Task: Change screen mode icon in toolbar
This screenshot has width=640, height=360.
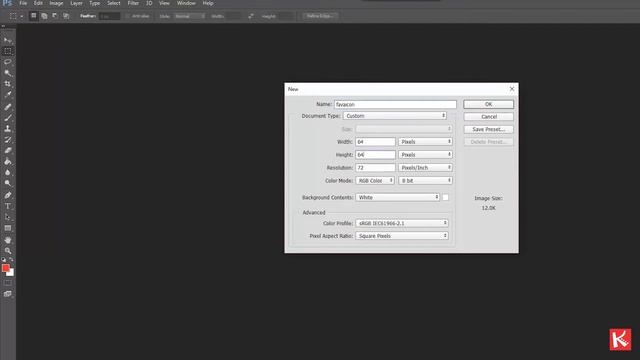Action: pyautogui.click(x=8, y=294)
